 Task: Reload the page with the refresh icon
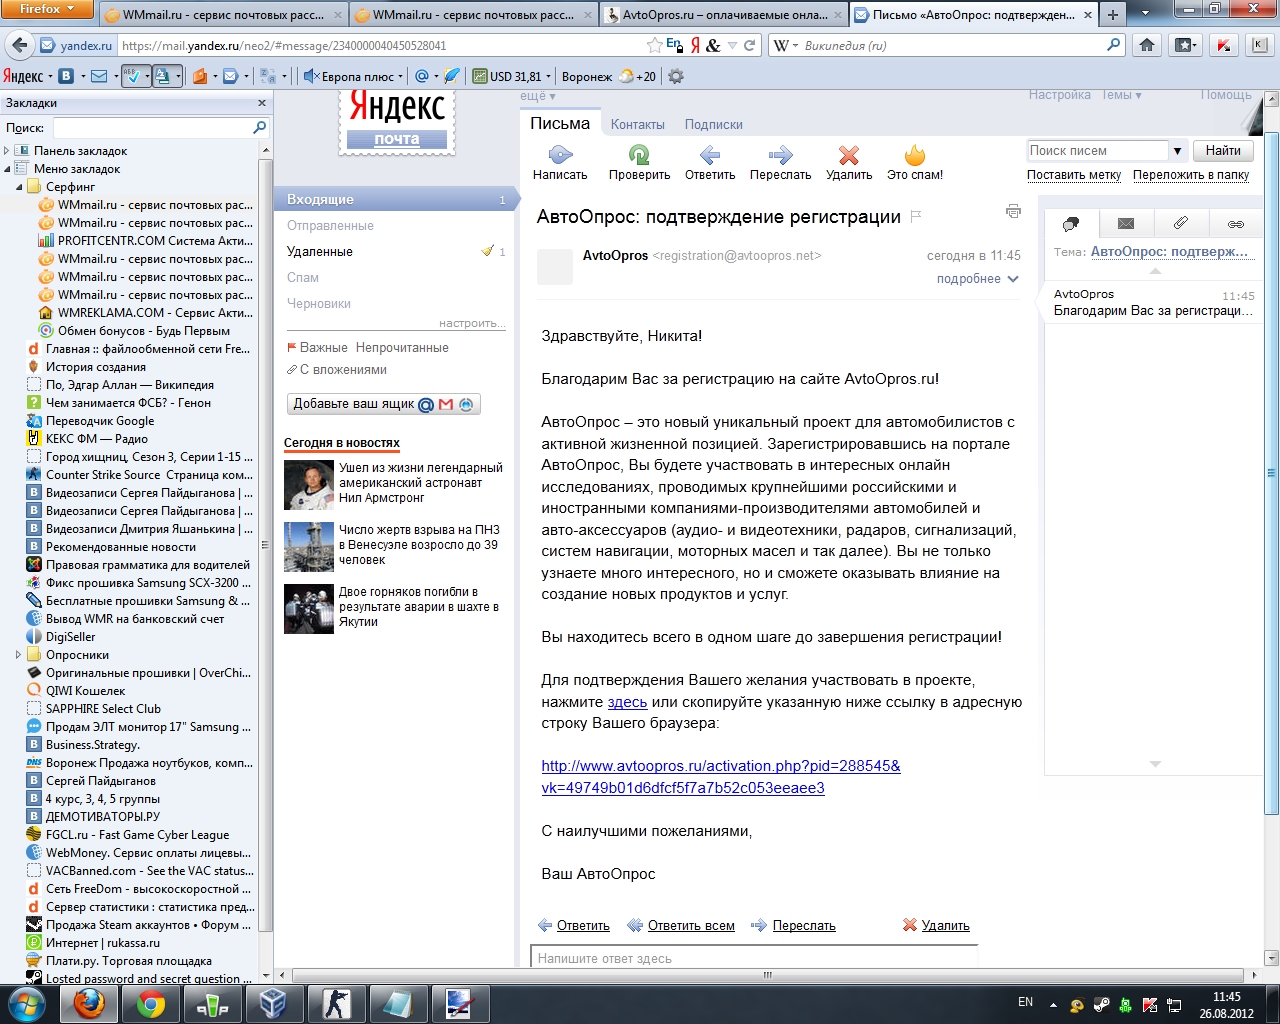click(750, 45)
